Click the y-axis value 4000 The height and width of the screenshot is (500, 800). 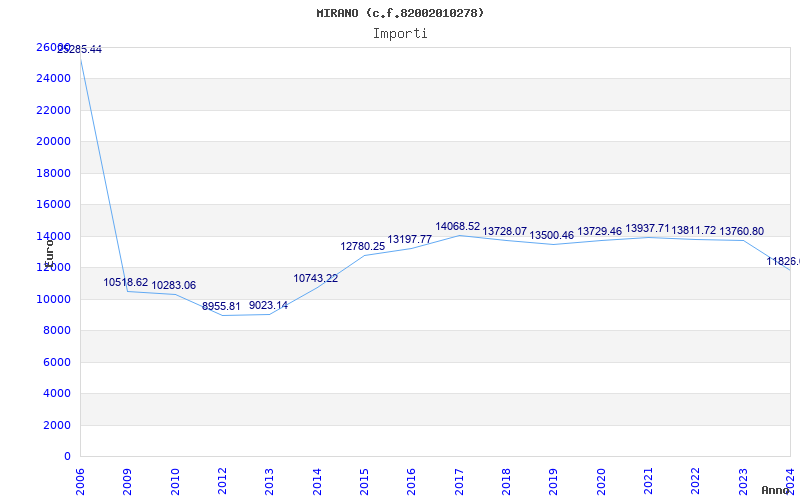pyautogui.click(x=56, y=393)
